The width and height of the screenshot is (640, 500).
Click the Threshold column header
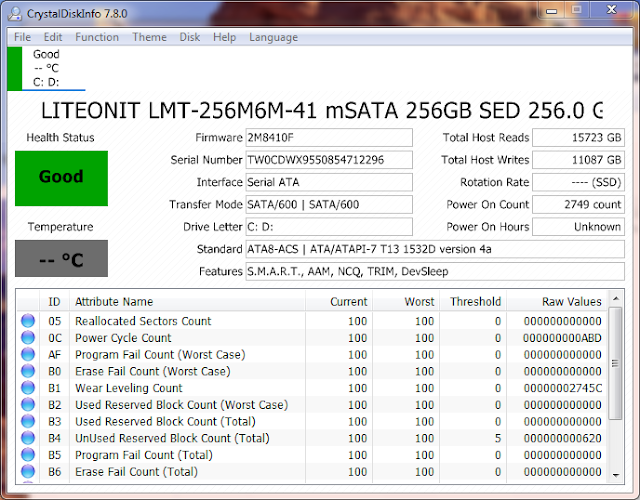click(473, 302)
